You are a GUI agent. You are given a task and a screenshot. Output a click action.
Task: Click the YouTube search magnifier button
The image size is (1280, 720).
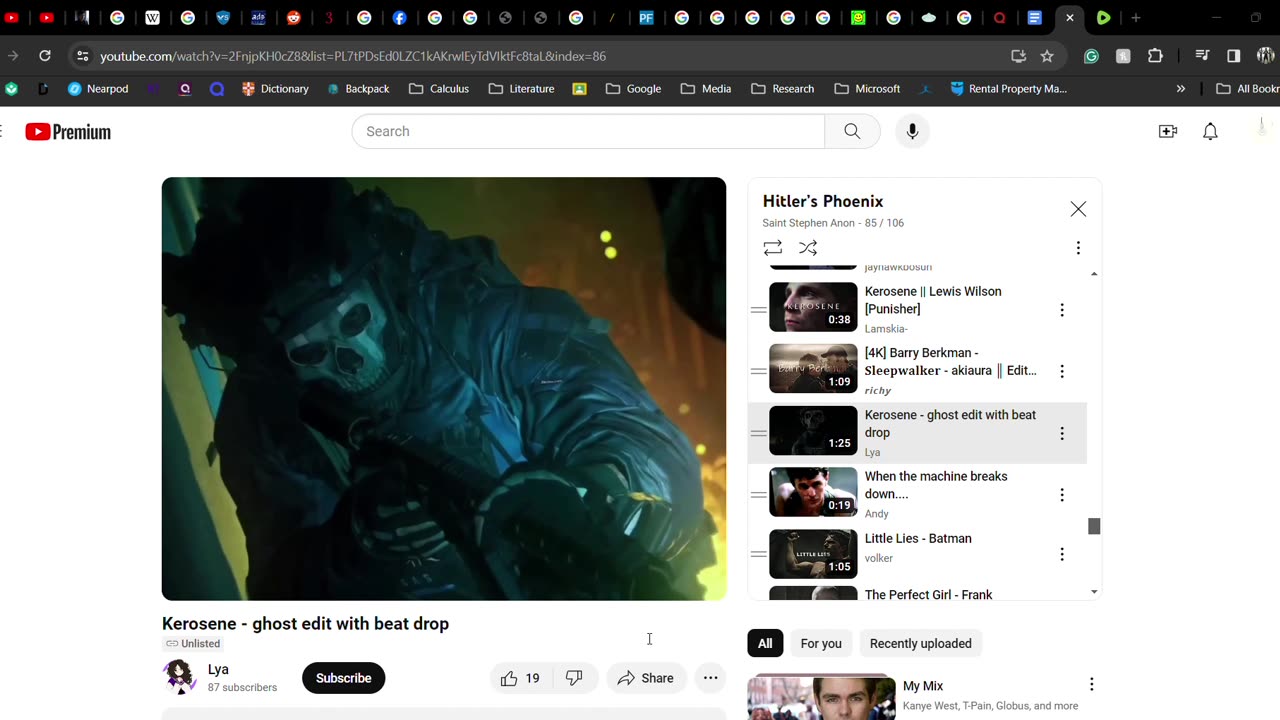pyautogui.click(x=852, y=131)
